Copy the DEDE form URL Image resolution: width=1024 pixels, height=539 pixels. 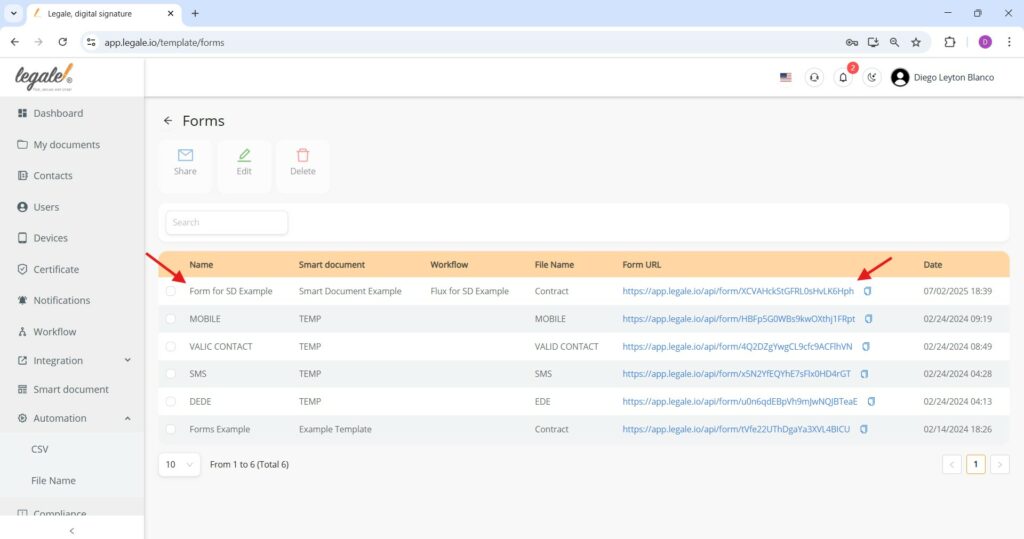tap(871, 401)
